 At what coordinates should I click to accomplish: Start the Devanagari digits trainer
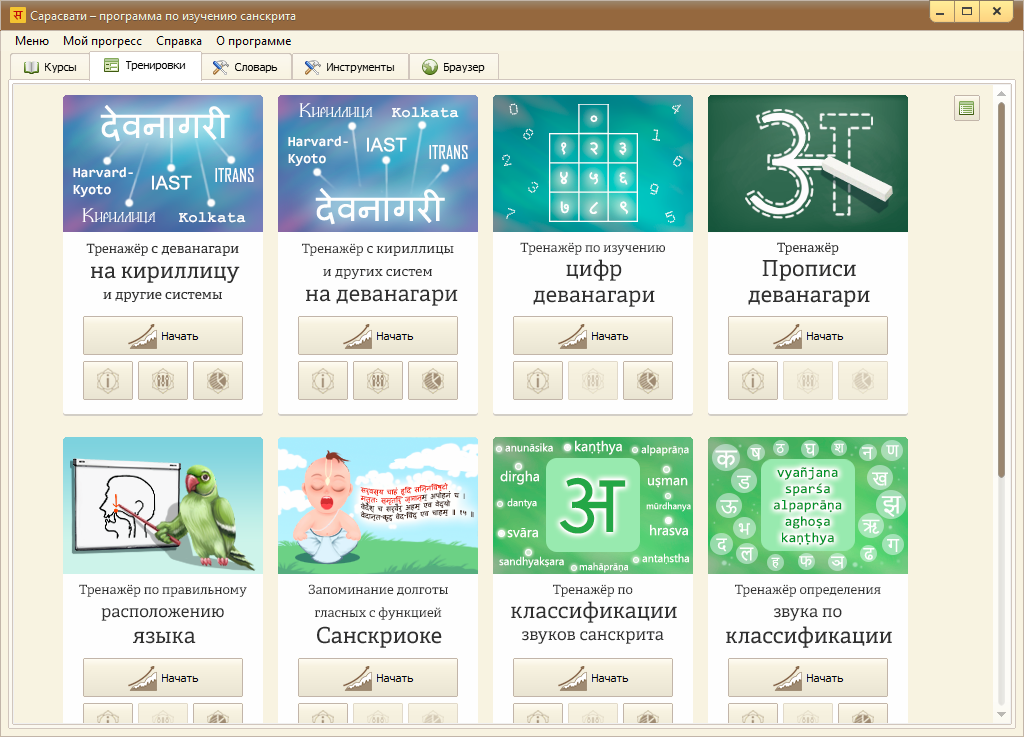click(x=593, y=336)
